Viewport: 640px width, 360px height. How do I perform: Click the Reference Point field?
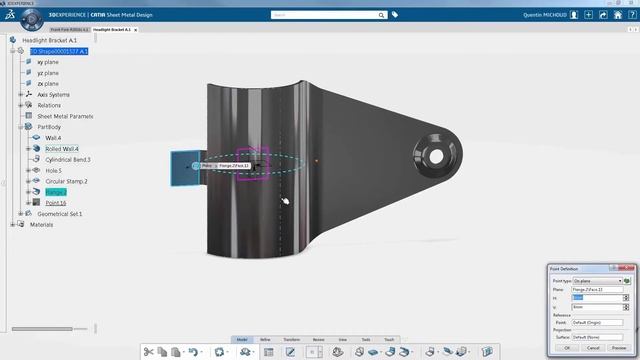[x=598, y=322]
